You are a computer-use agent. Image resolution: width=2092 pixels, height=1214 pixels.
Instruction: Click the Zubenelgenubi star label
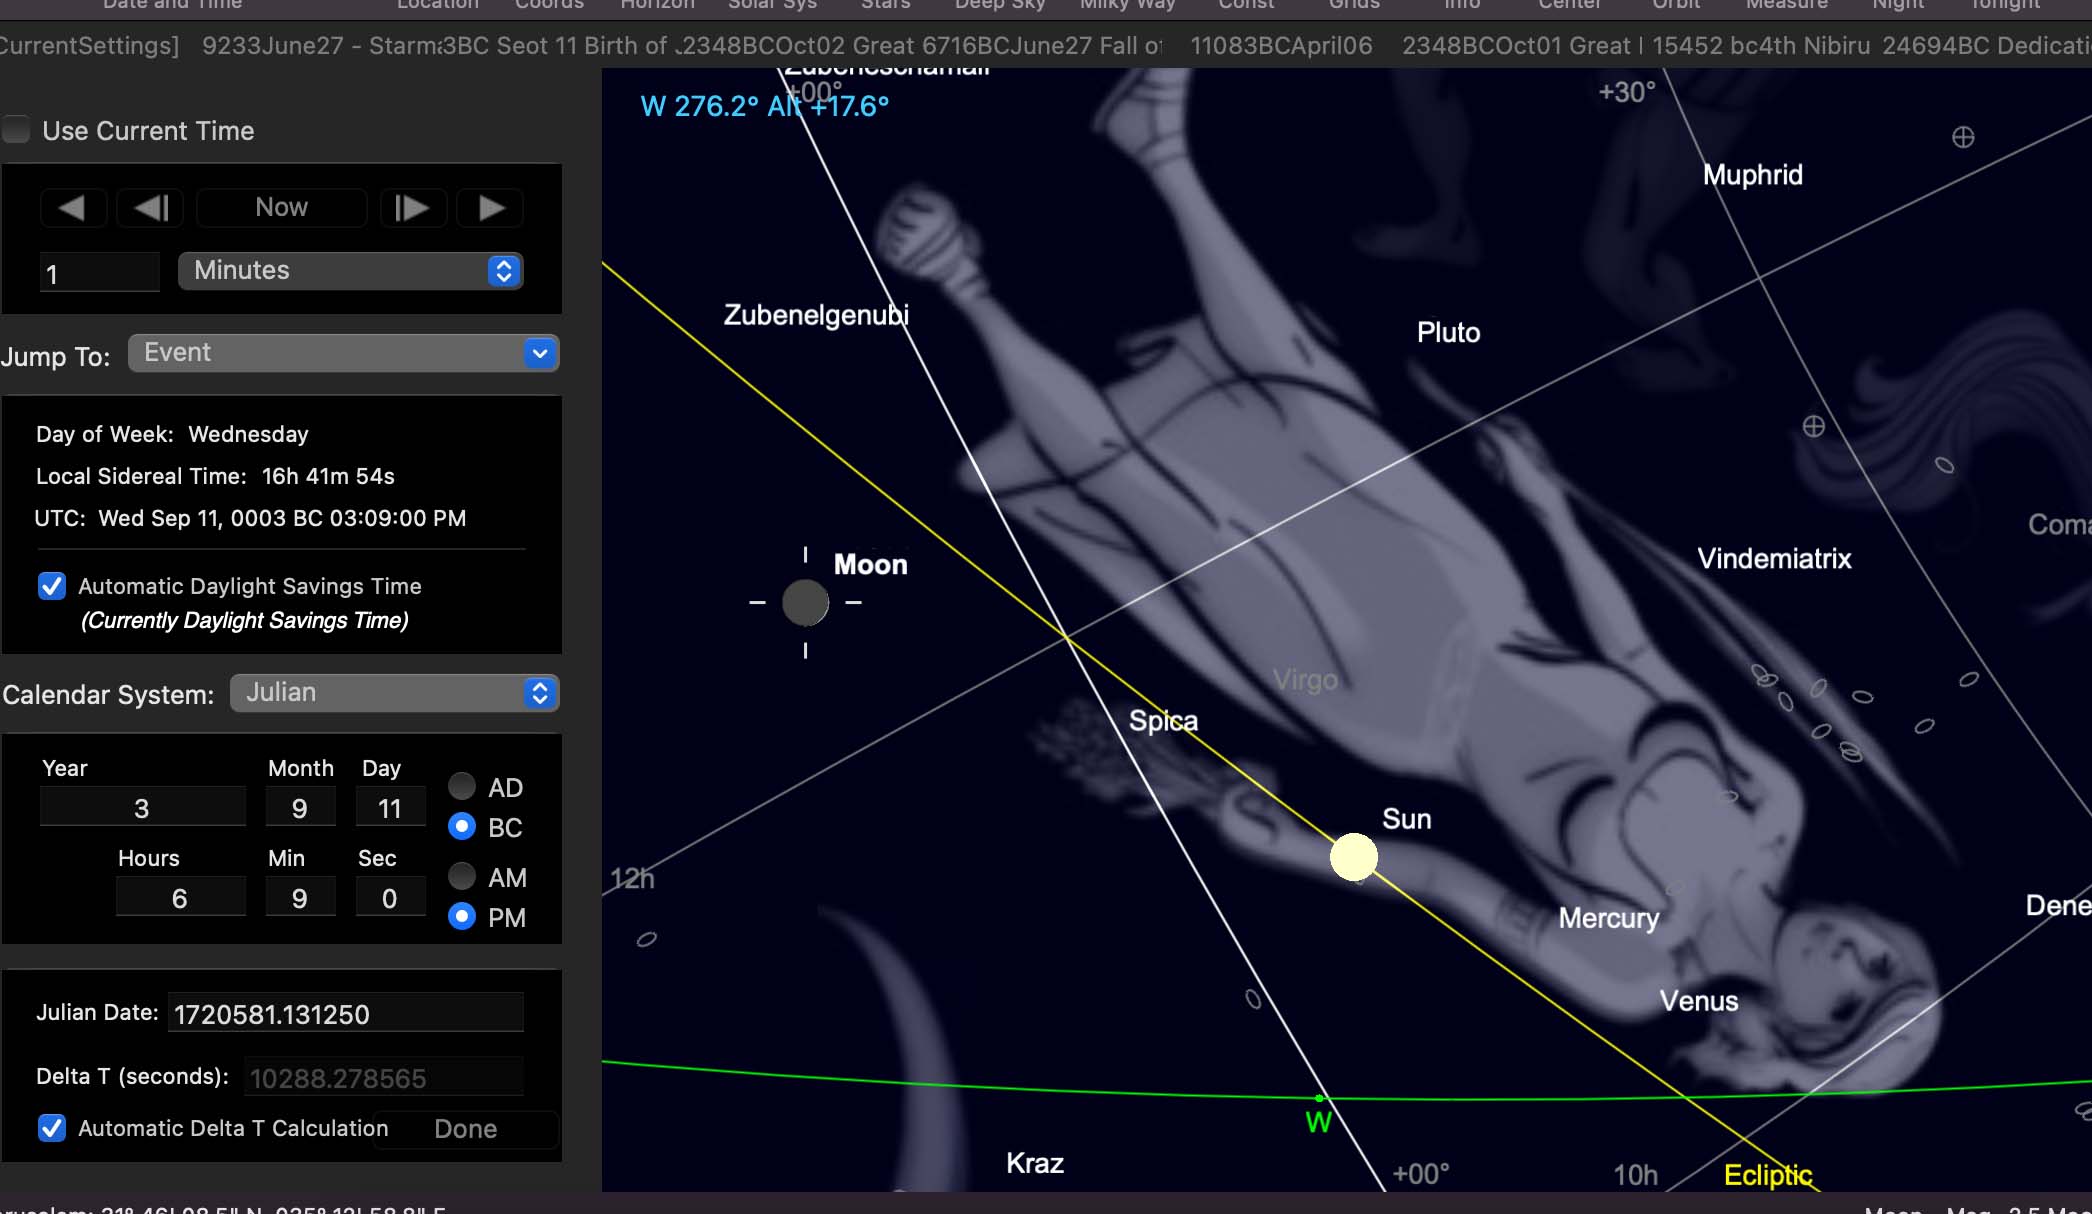[816, 315]
